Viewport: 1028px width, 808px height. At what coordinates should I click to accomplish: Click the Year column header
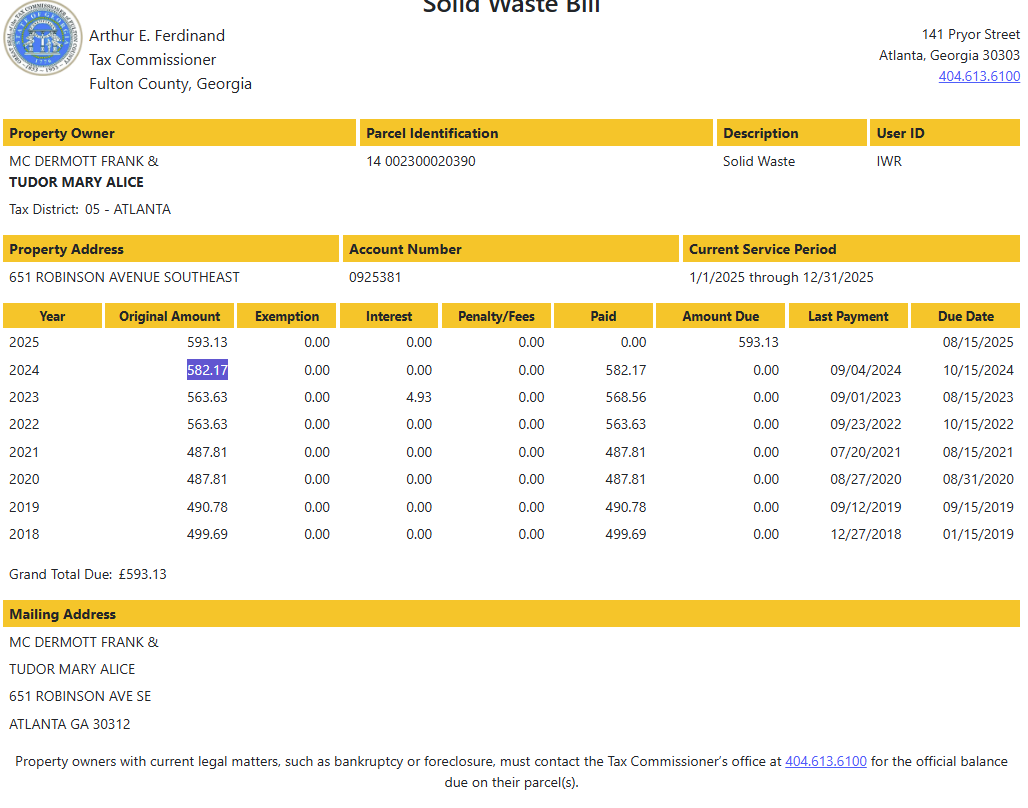[52, 316]
